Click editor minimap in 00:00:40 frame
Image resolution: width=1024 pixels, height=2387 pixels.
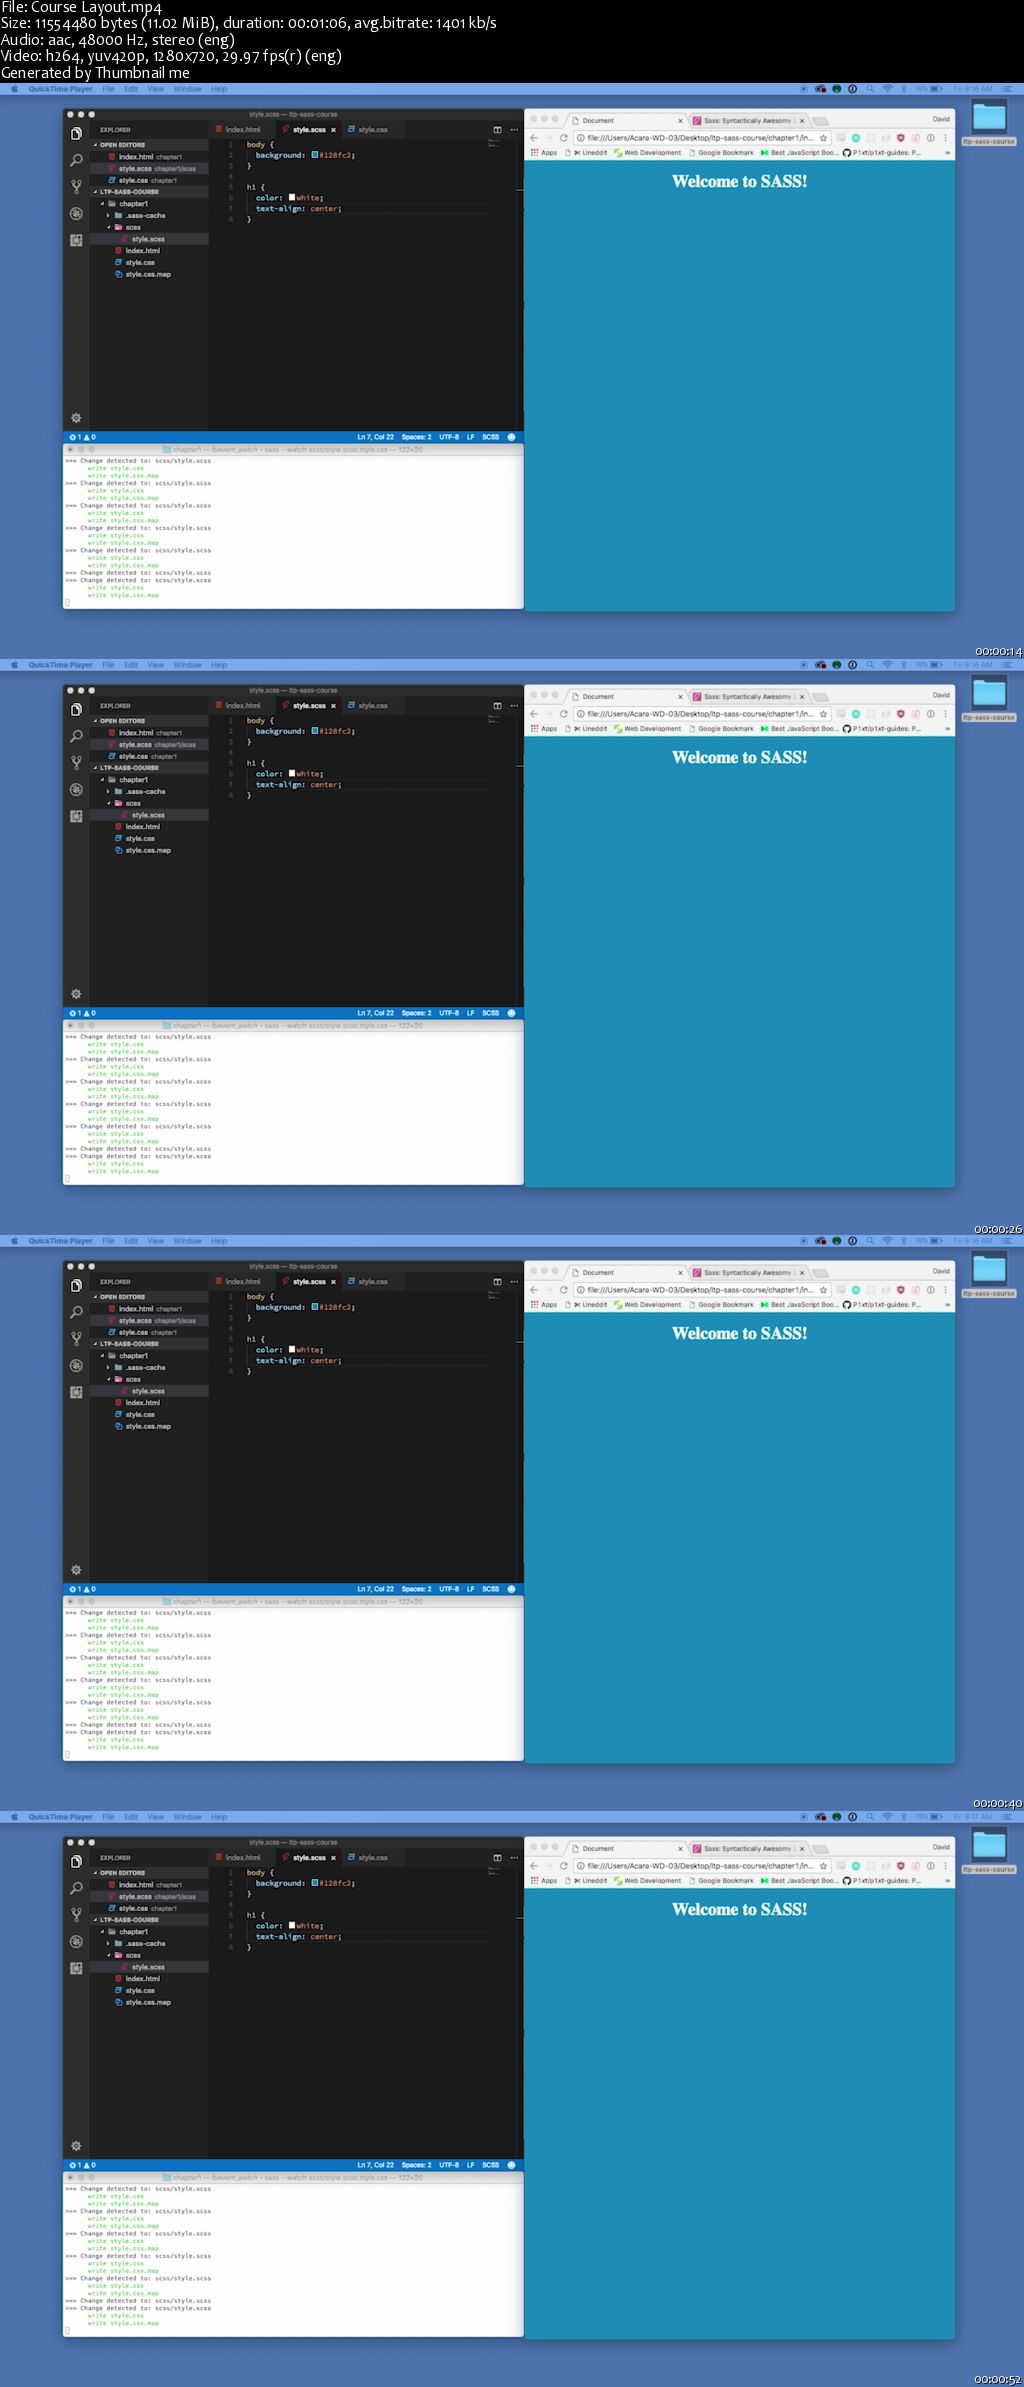(x=493, y=1297)
